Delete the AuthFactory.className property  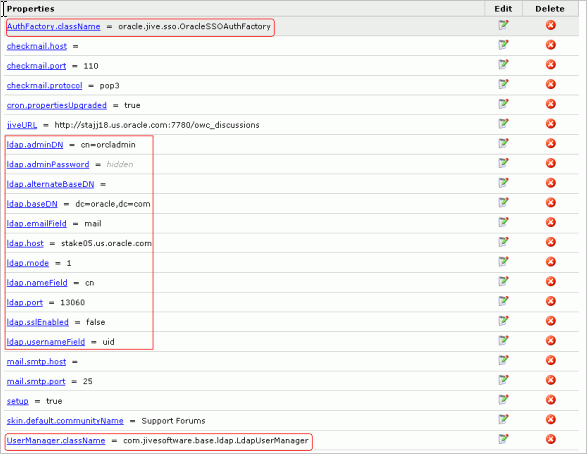[550, 25]
